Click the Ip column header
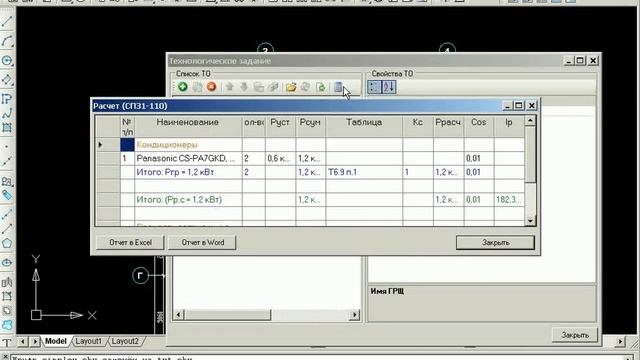Screen dimensions: 640x360 509,127
